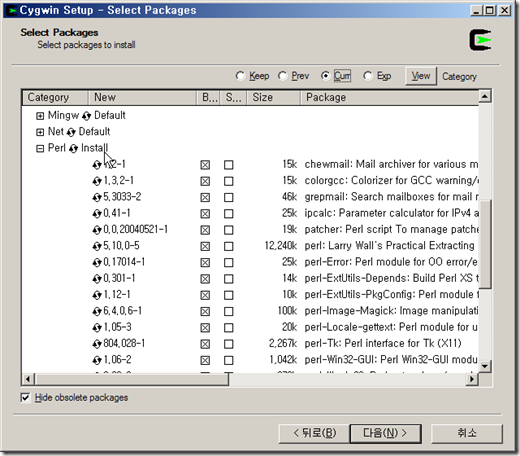This screenshot has height=456, width=520.
Task: Cycle version icon for chewmail package
Action: (97, 165)
